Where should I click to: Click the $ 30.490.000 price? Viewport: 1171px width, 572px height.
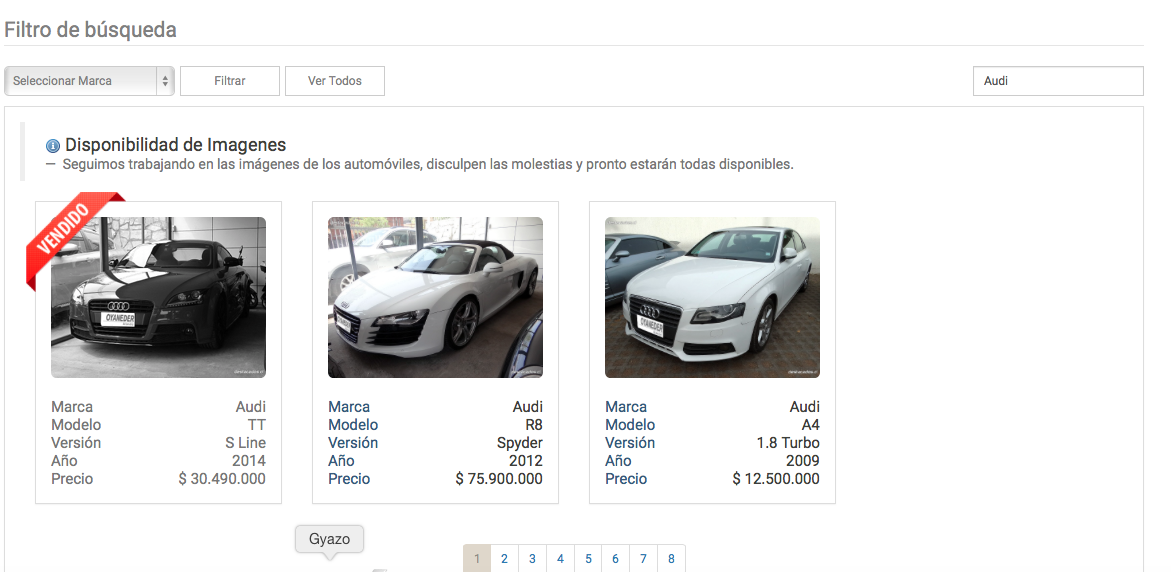pyautogui.click(x=222, y=479)
